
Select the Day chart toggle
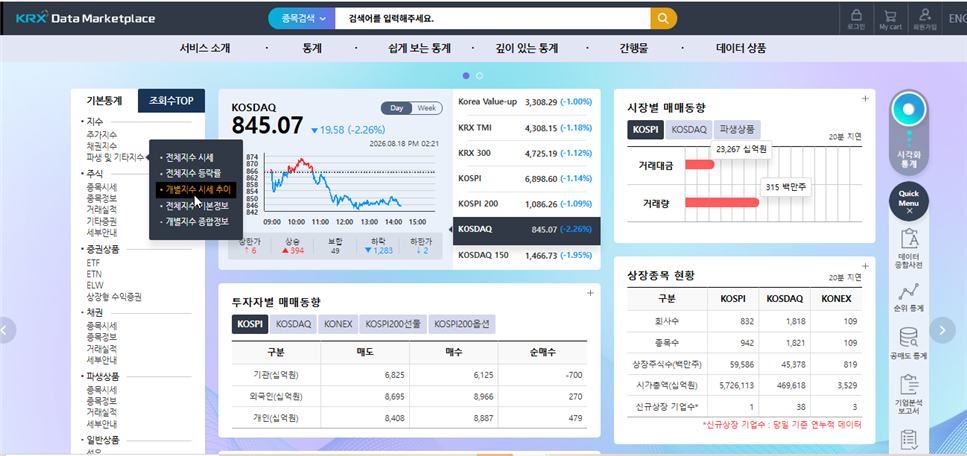point(397,108)
